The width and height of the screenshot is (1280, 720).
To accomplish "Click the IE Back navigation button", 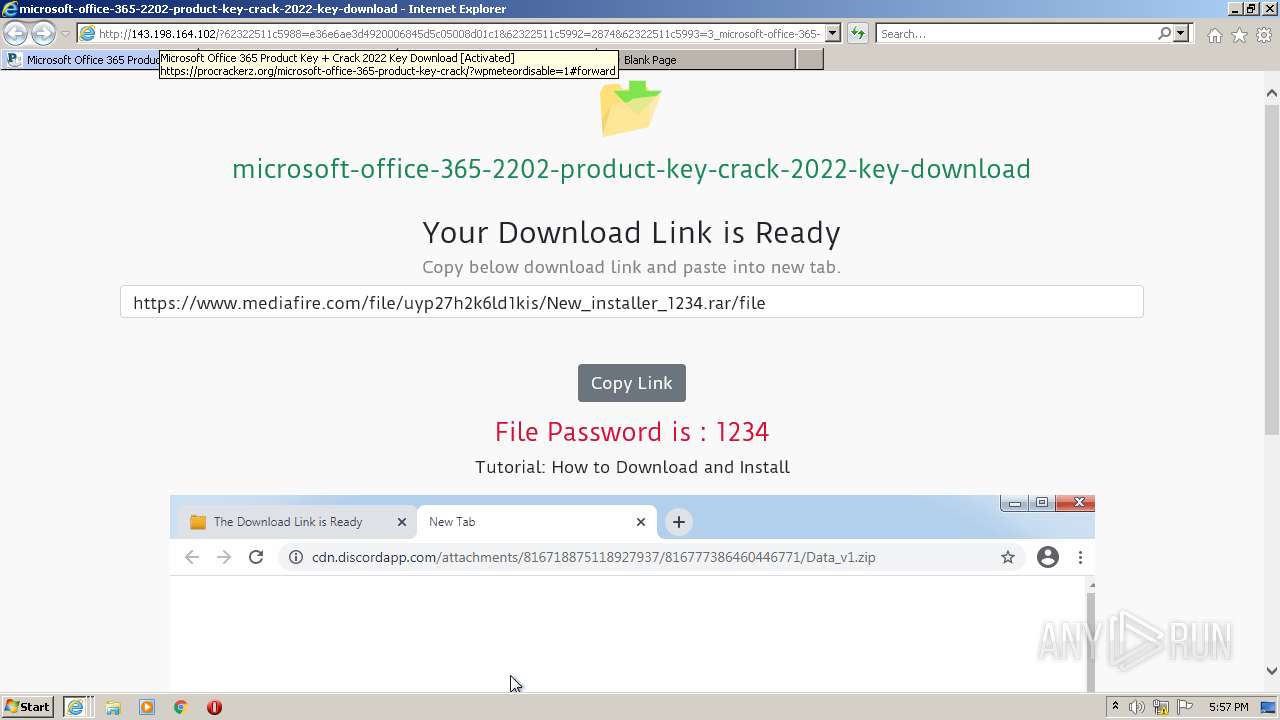I will 15,33.
